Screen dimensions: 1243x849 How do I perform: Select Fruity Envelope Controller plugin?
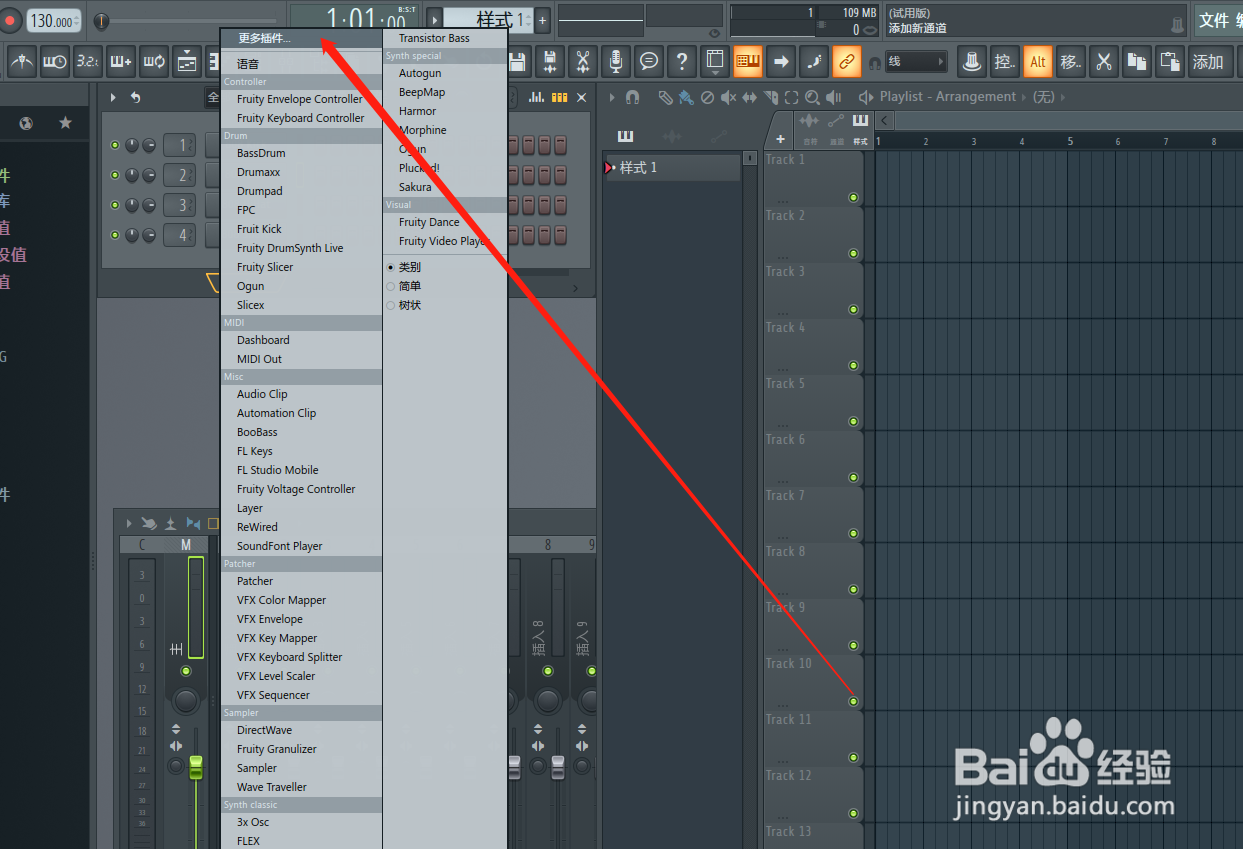coord(302,99)
